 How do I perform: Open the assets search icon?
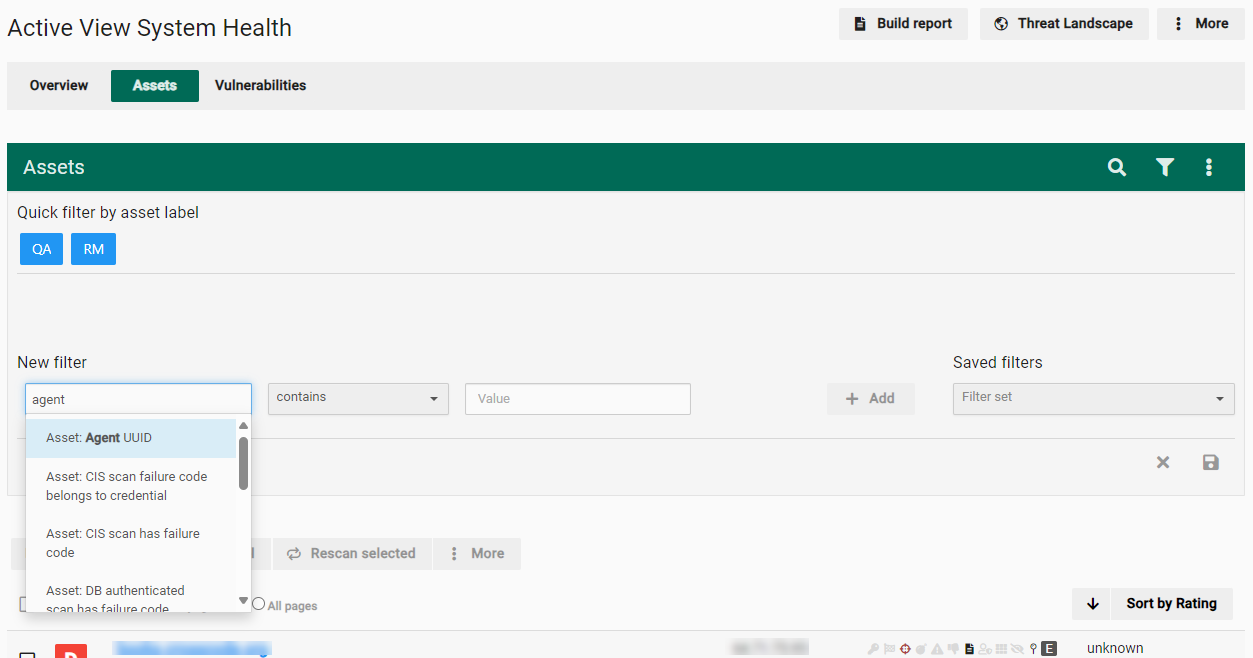coord(1117,167)
